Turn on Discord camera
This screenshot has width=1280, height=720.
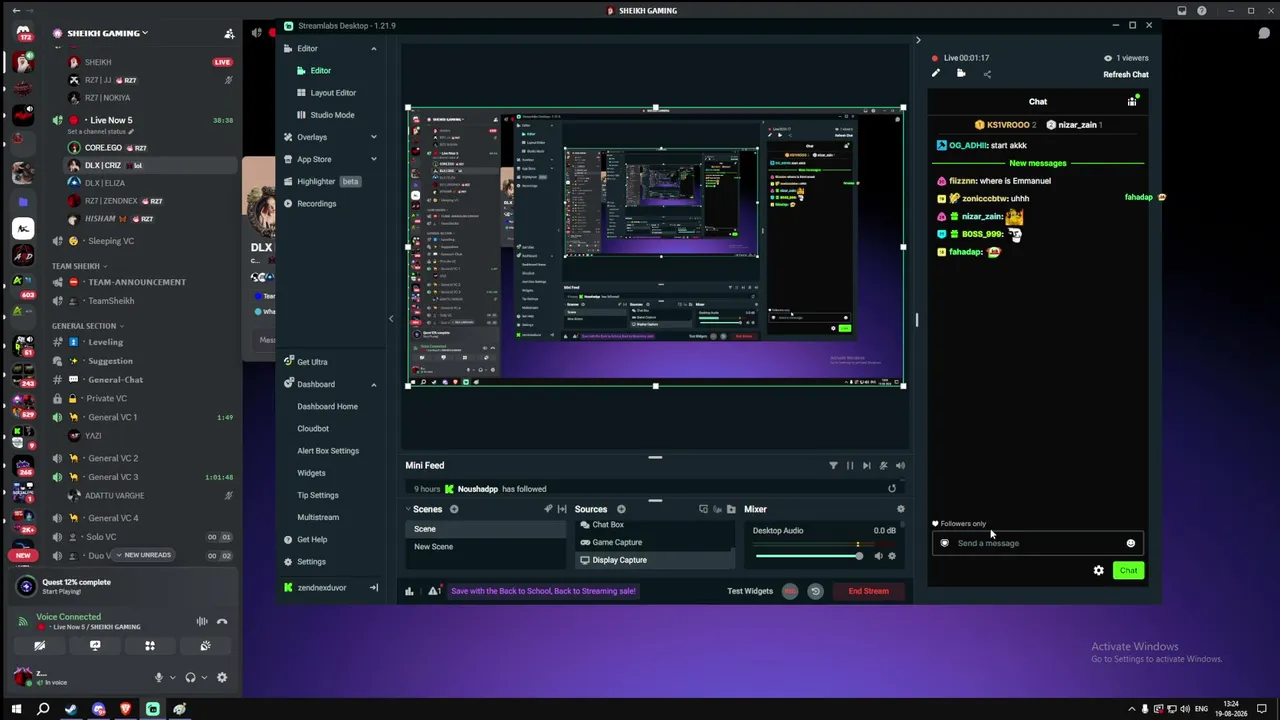pyautogui.click(x=40, y=646)
